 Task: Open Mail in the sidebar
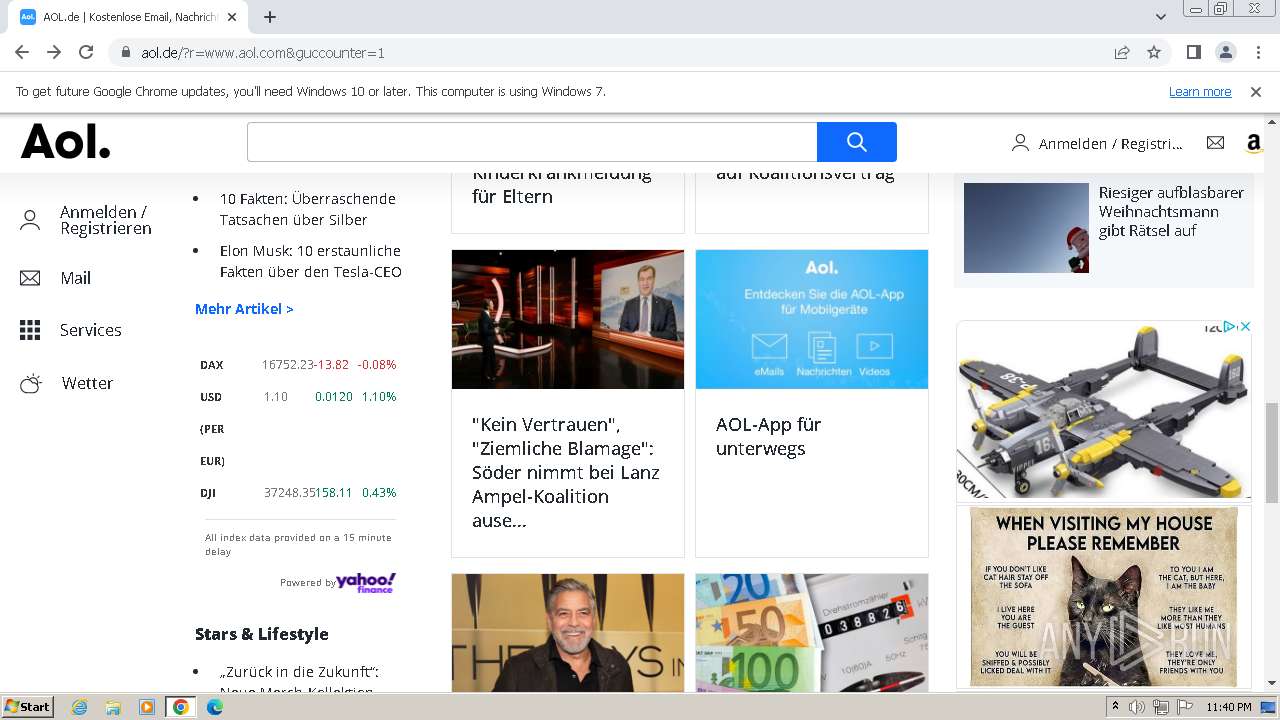(x=75, y=278)
